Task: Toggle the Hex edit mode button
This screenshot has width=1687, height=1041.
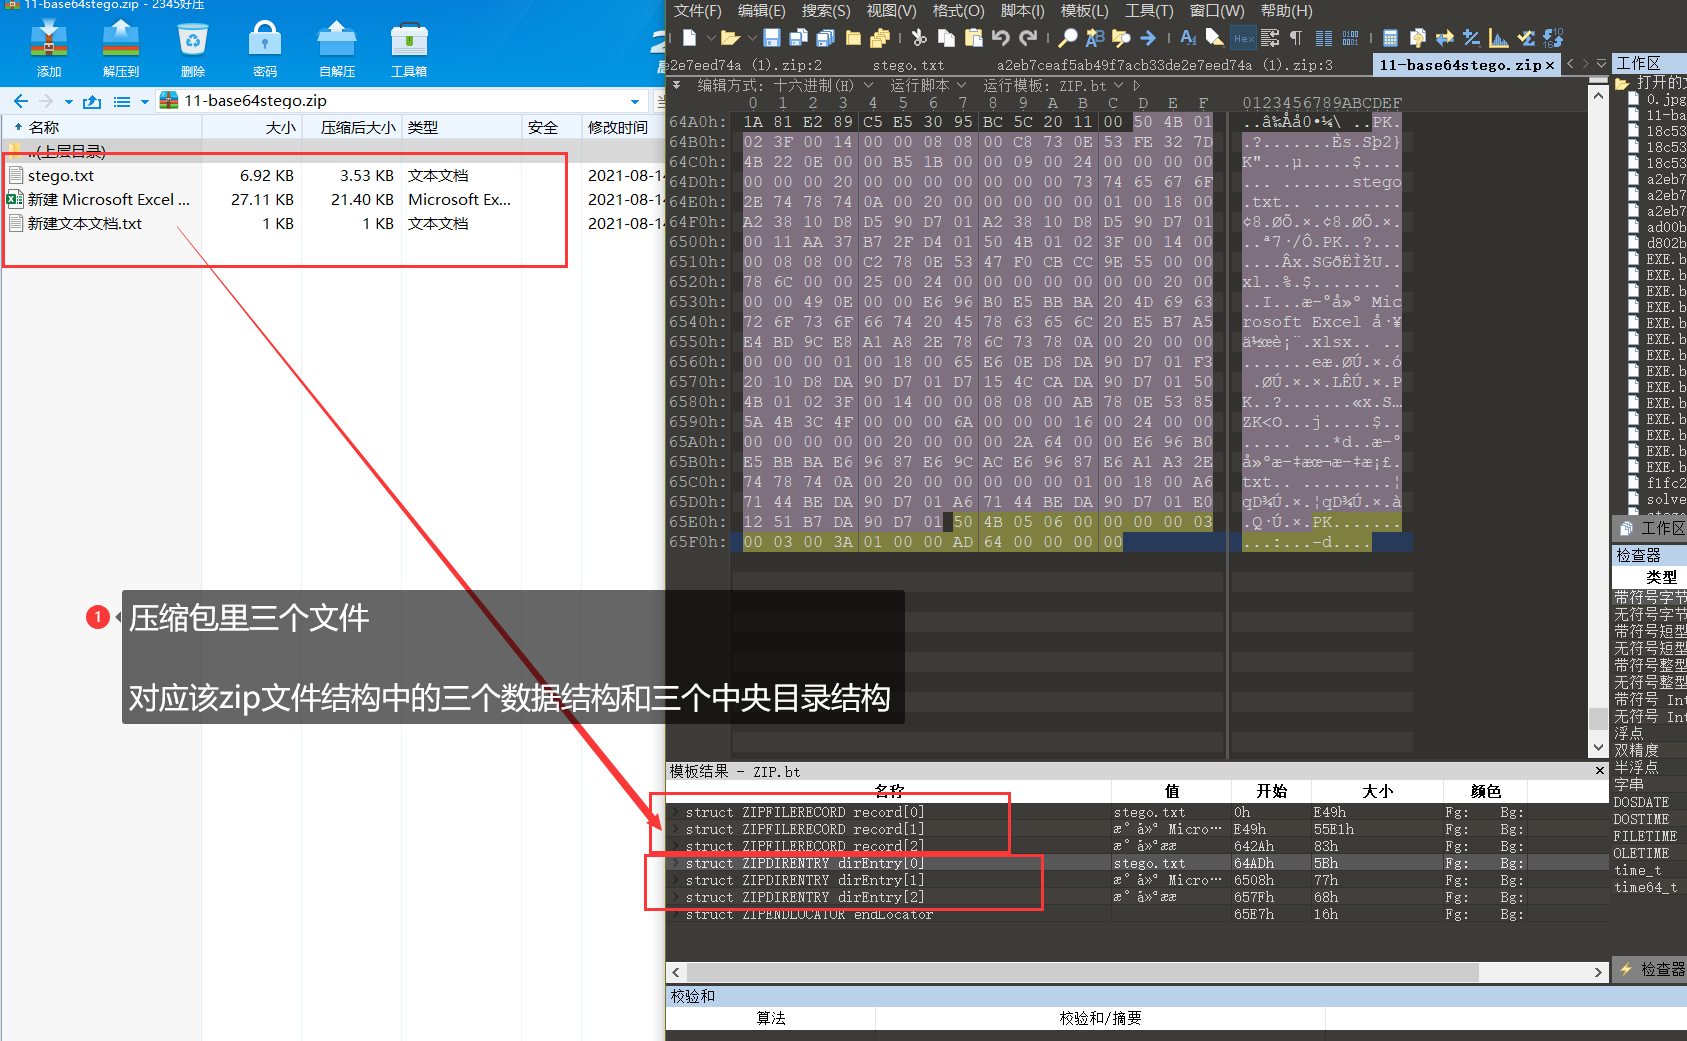Action: [x=1243, y=38]
